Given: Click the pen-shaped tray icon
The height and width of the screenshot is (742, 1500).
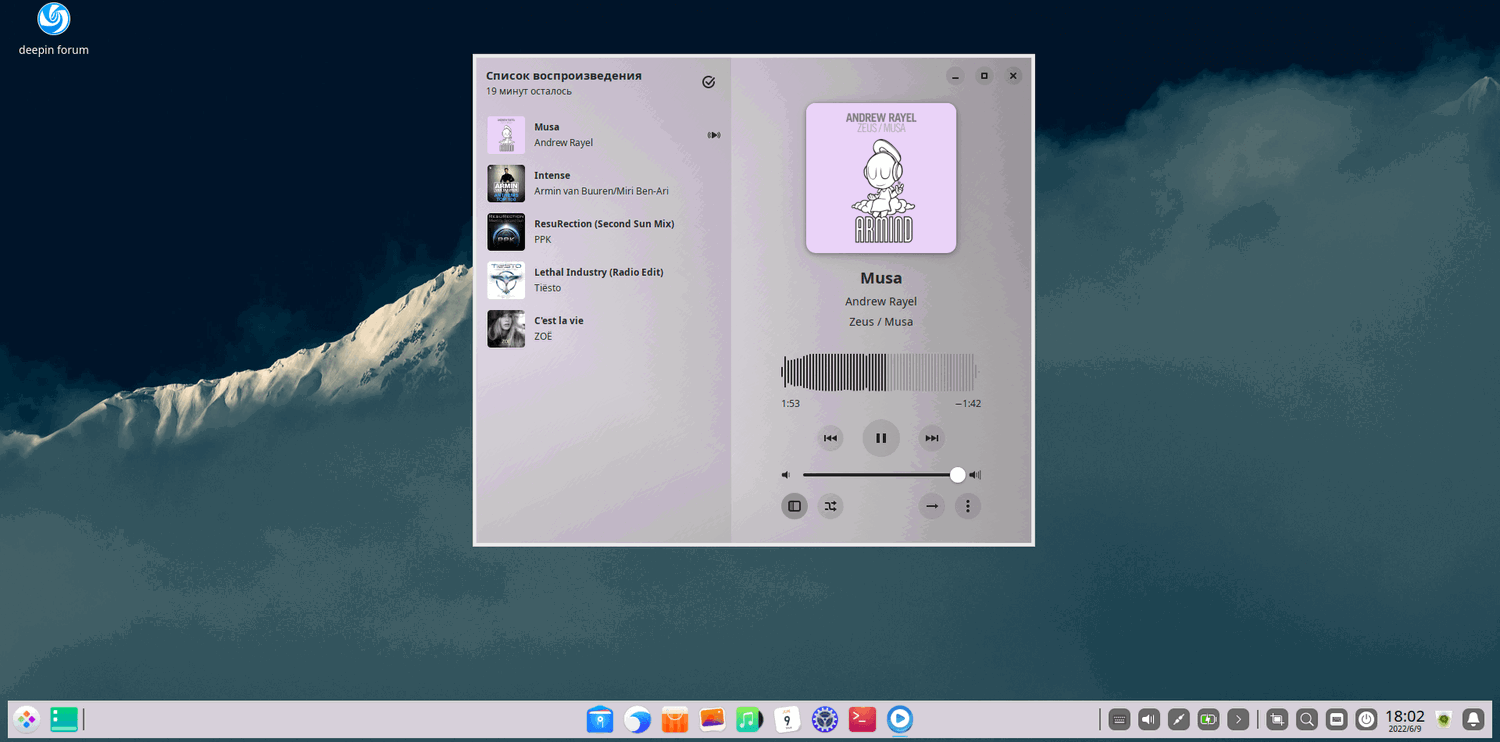Looking at the screenshot, I should [x=1179, y=719].
